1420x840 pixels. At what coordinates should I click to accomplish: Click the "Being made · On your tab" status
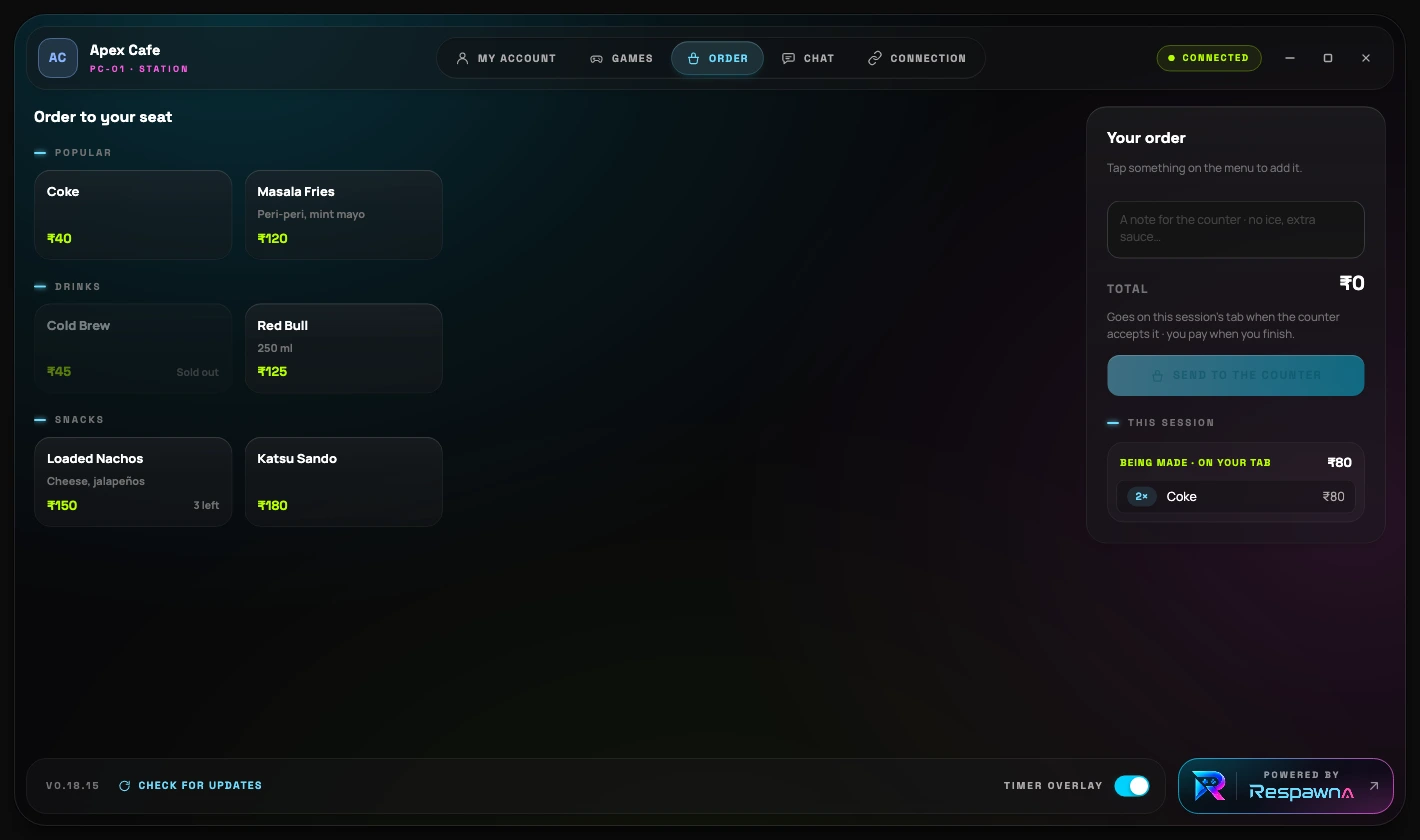[1195, 463]
